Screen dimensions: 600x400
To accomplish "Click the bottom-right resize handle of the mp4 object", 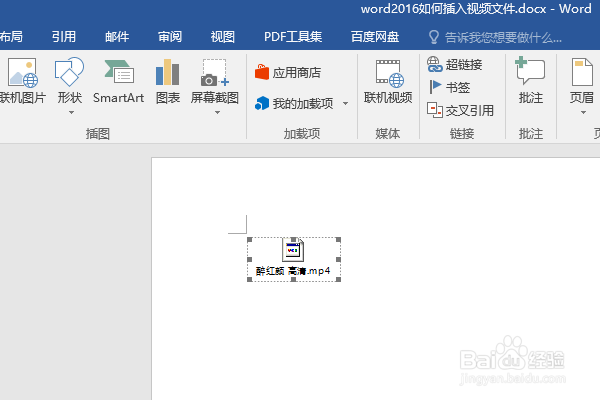I will [338, 279].
